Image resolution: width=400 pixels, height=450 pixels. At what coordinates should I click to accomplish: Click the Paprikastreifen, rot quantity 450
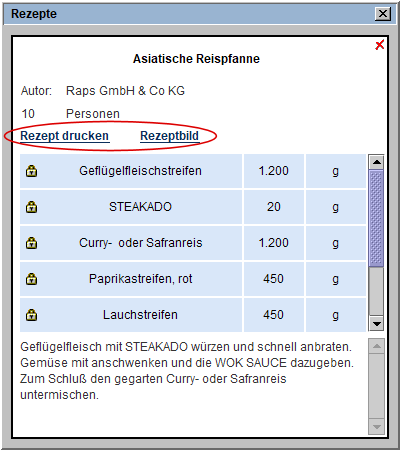click(274, 279)
